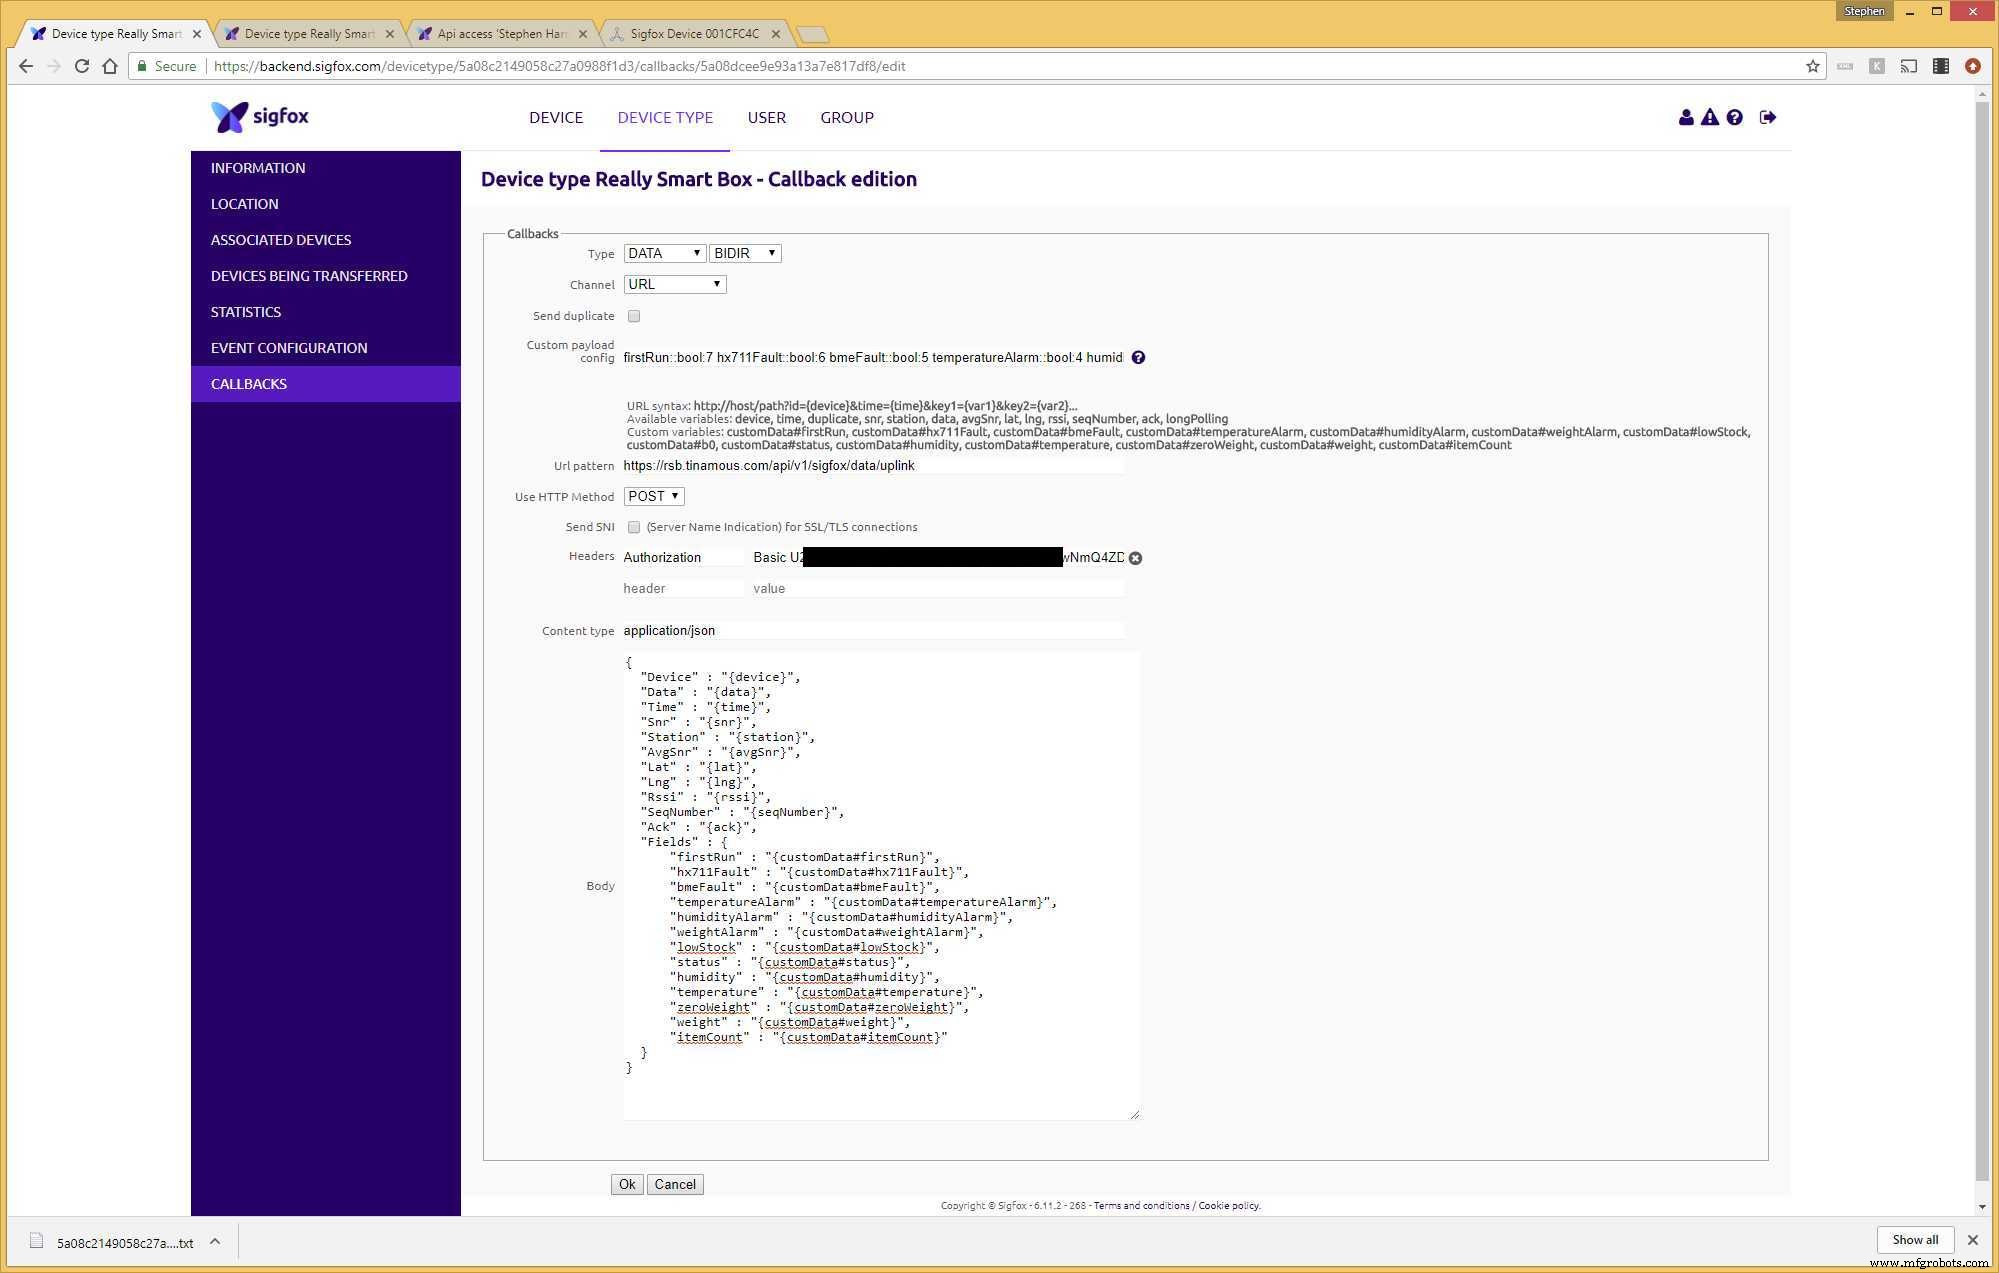This screenshot has height=1273, width=1999.
Task: Reload the page in browser
Action: (x=82, y=66)
